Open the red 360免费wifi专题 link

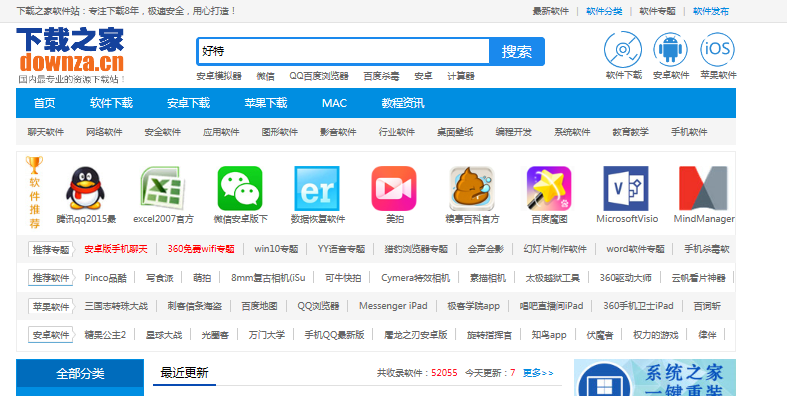[201, 249]
